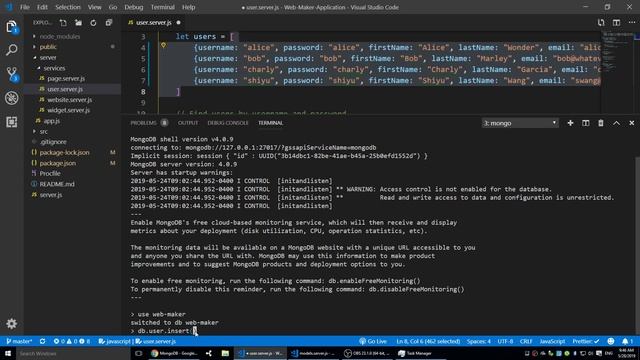
Task: Synchronize changes in the status bar
Action: [x=42, y=341]
